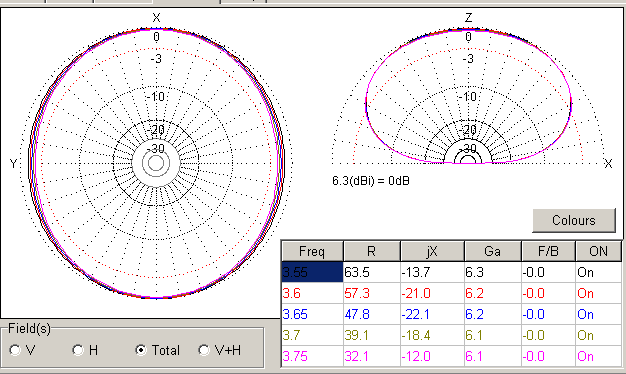Click the F/B column header
The image size is (626, 374).
[x=548, y=251]
